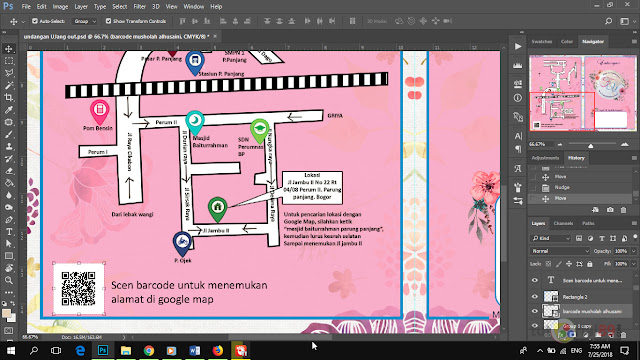Open the Layers panel flyout menu
The width and height of the screenshot is (640, 360).
[634, 223]
